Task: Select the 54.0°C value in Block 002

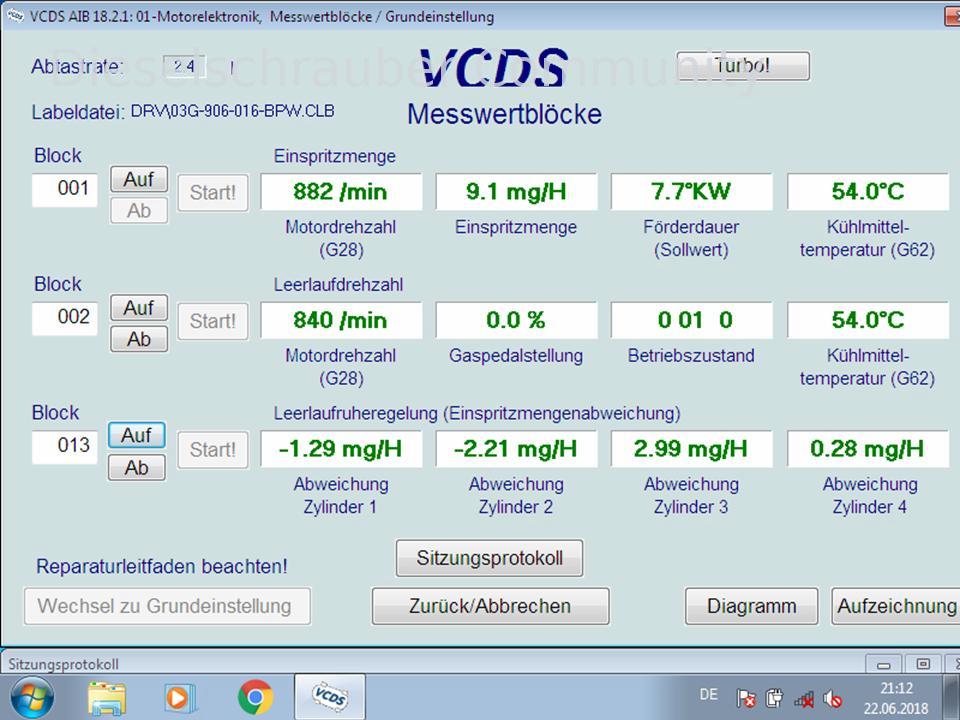Action: click(868, 320)
